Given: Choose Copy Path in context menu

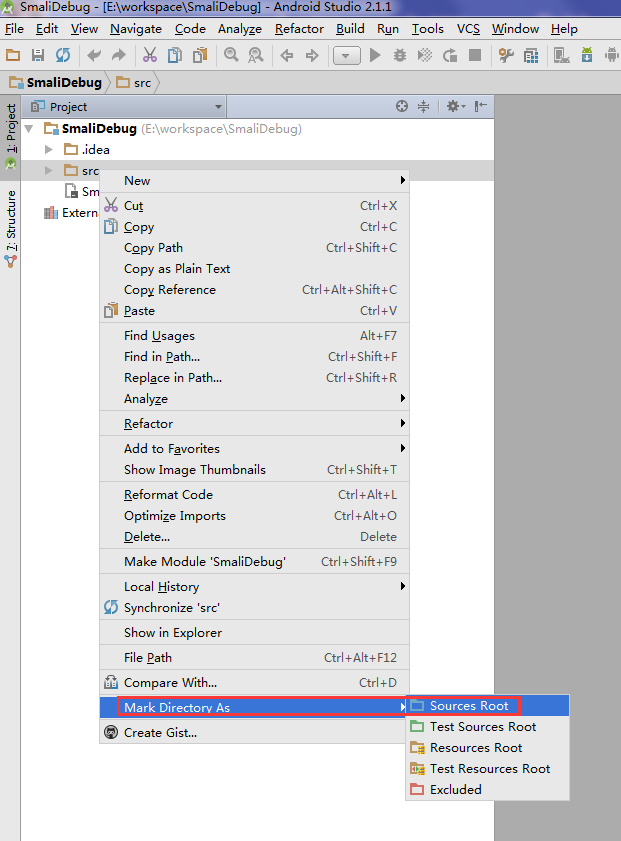Looking at the screenshot, I should 254,248.
